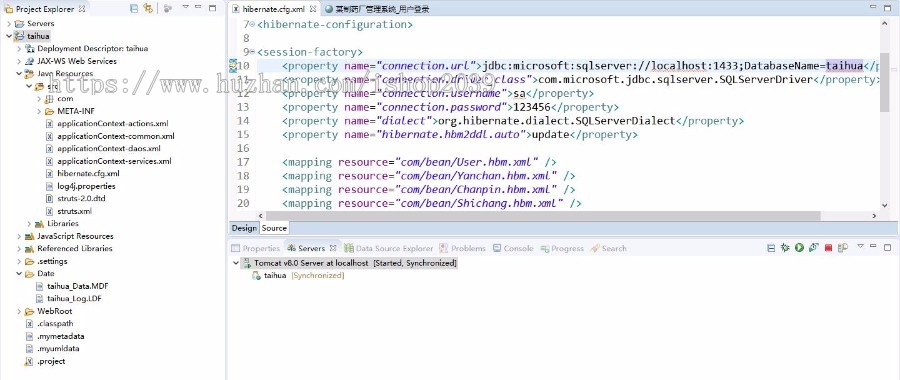Image resolution: width=900 pixels, height=380 pixels.
Task: Start the server in profile mode
Action: pyautogui.click(x=813, y=248)
